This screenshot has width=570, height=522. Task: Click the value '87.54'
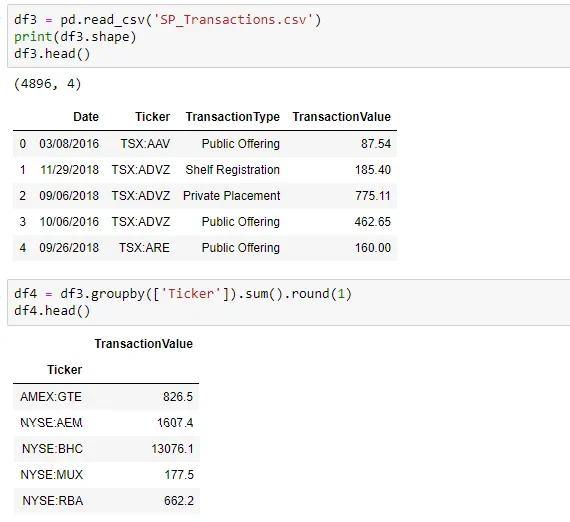(376, 144)
